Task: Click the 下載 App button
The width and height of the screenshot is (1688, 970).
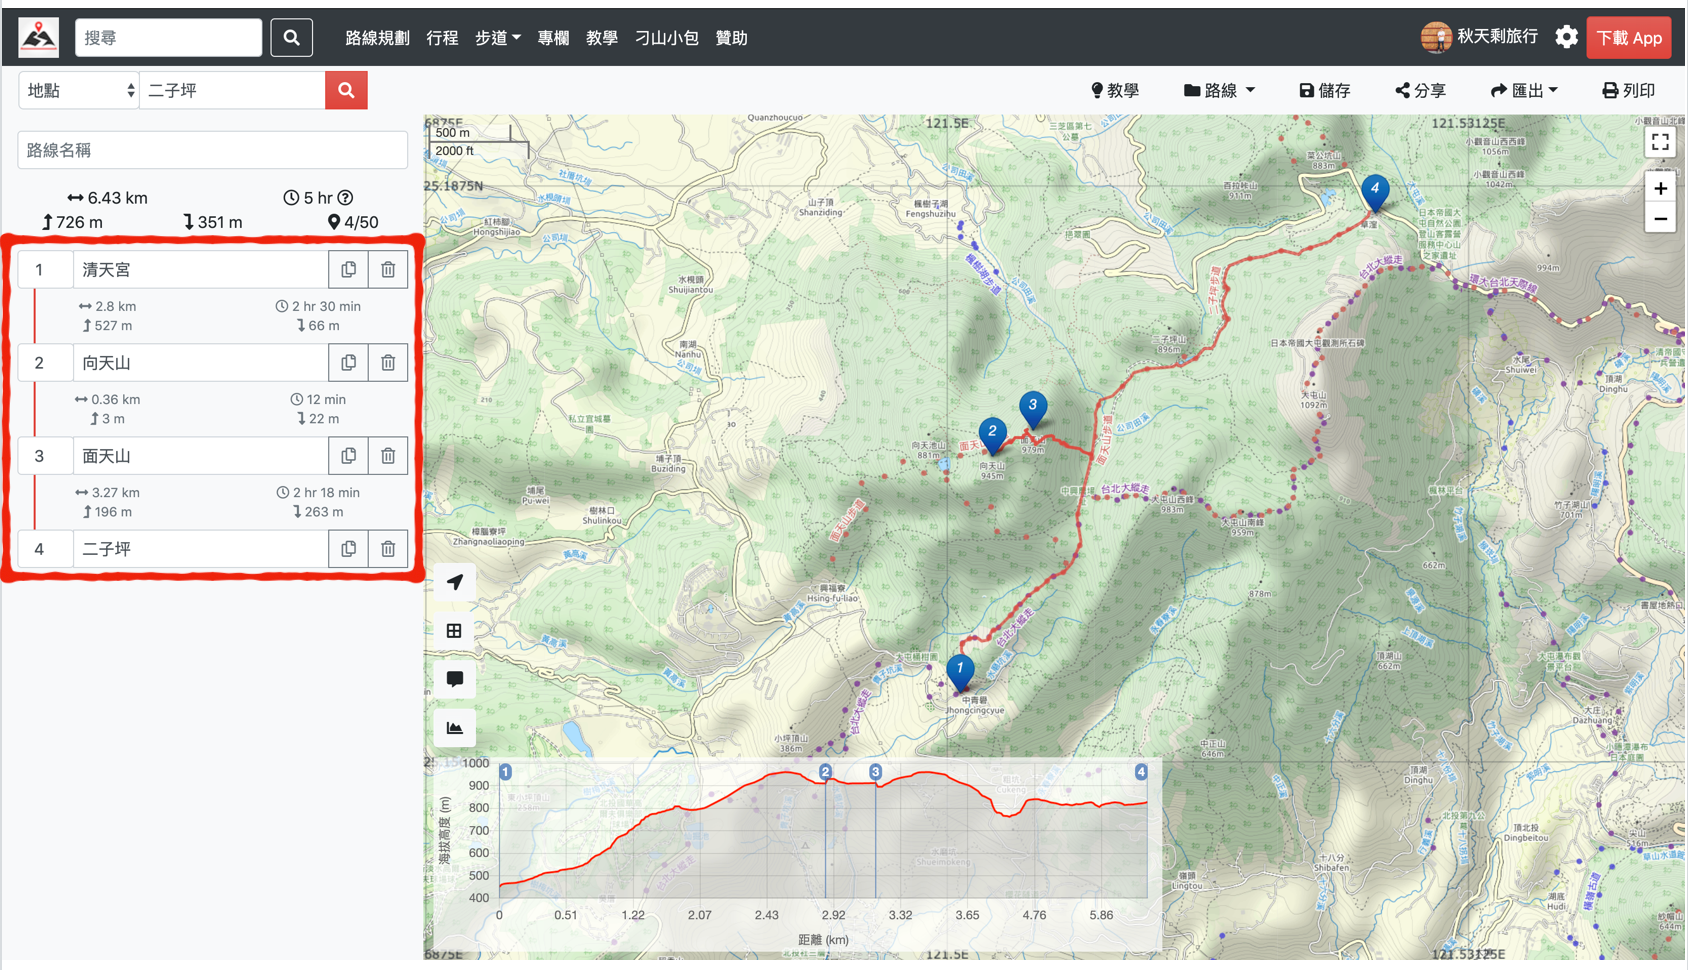Action: [1629, 38]
